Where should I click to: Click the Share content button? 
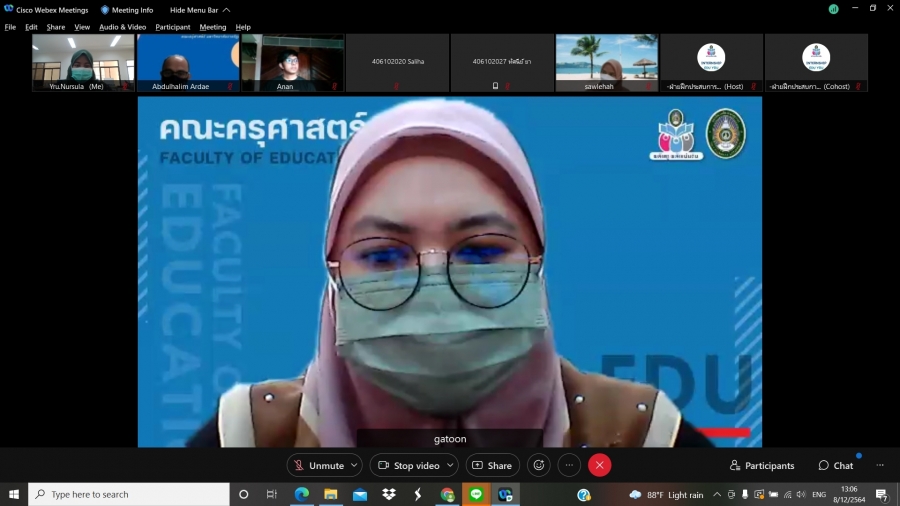click(x=492, y=465)
